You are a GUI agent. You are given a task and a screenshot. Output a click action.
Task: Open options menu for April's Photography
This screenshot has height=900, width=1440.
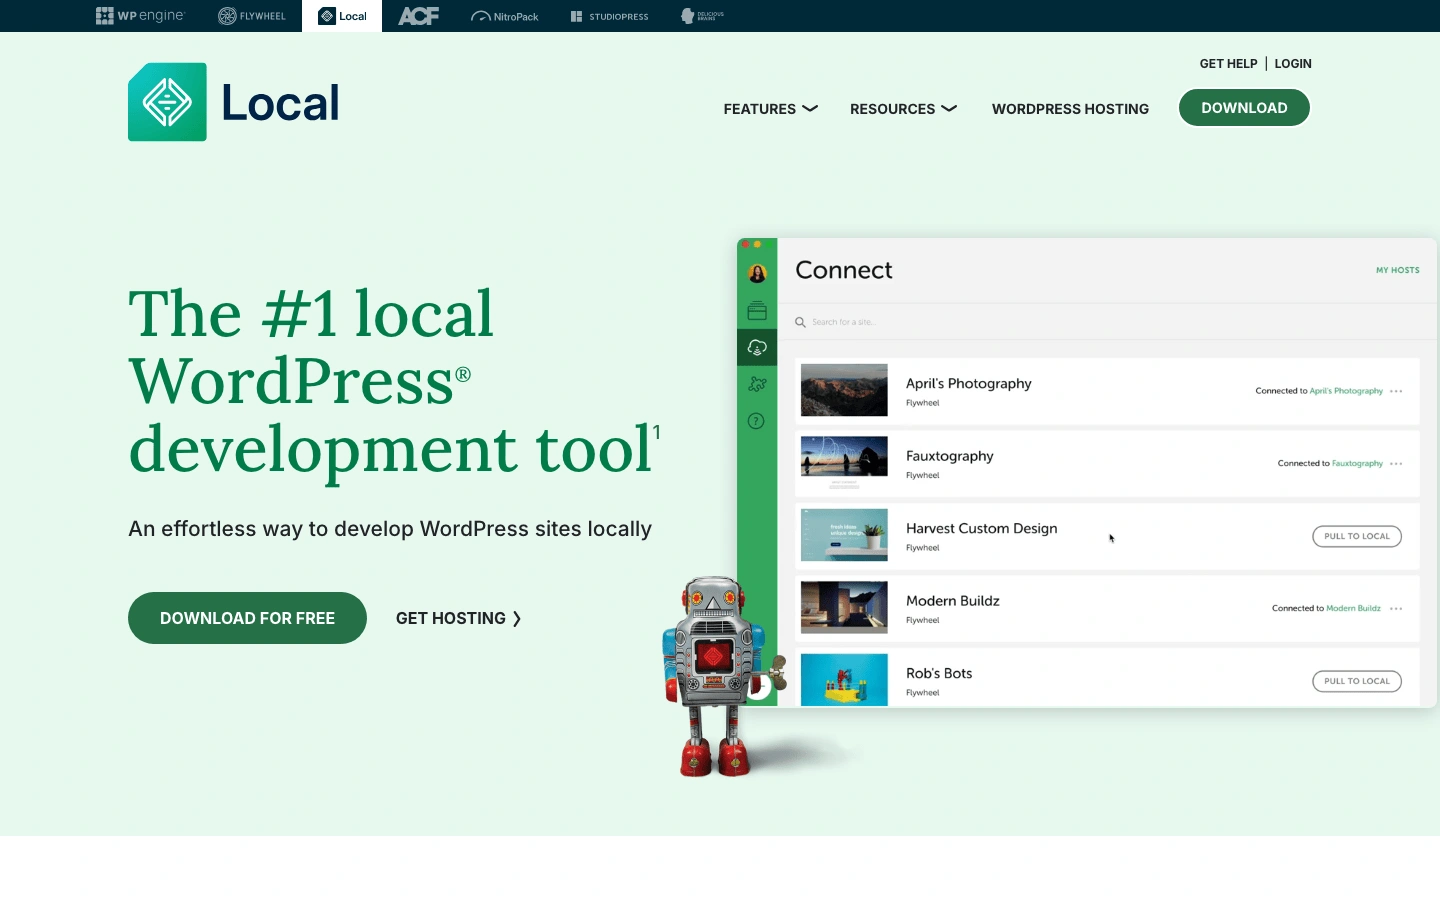pos(1396,391)
